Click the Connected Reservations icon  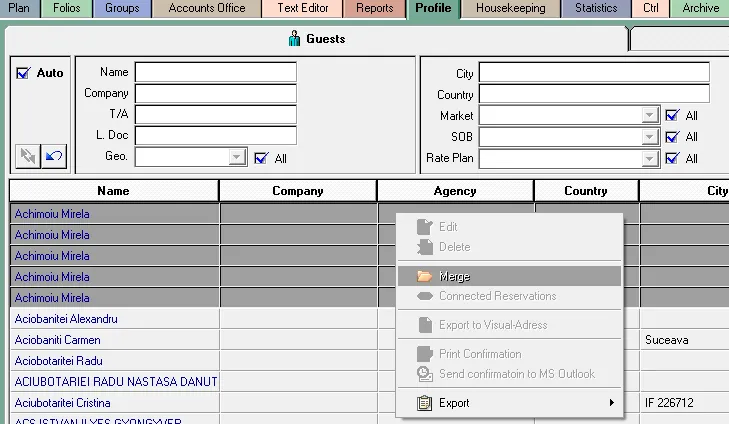[424, 296]
